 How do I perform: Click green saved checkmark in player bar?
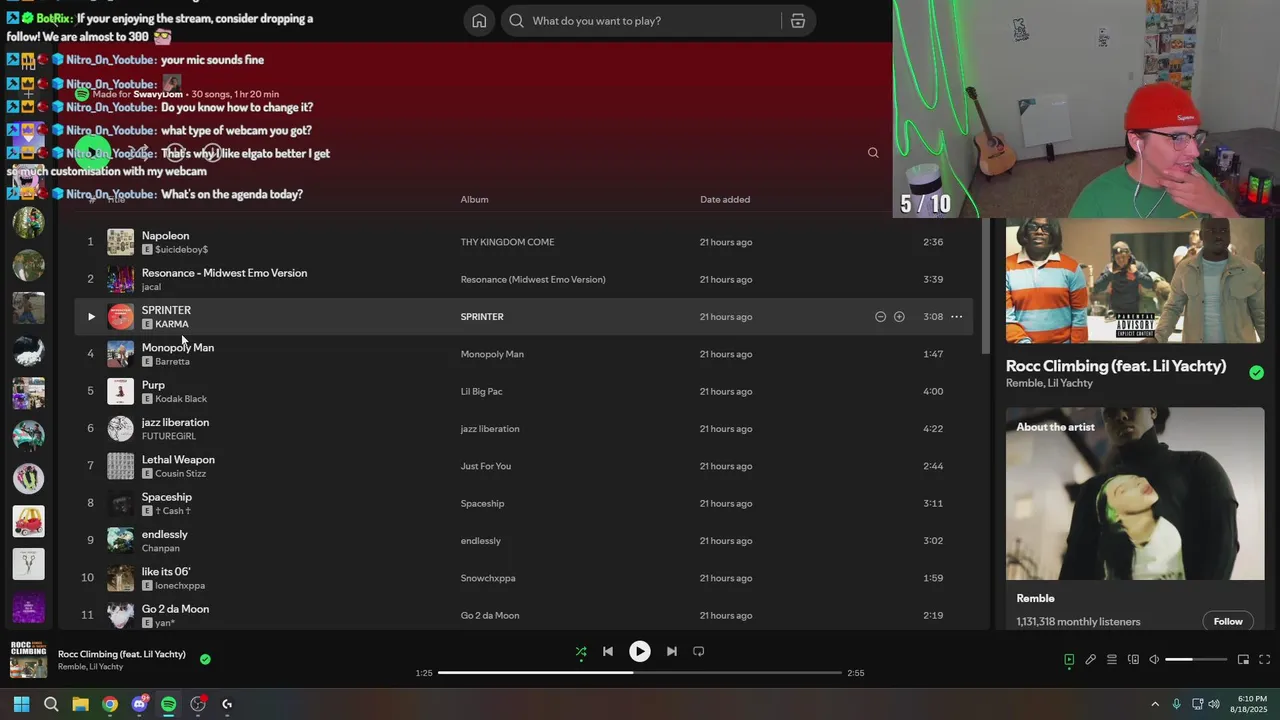coord(205,660)
